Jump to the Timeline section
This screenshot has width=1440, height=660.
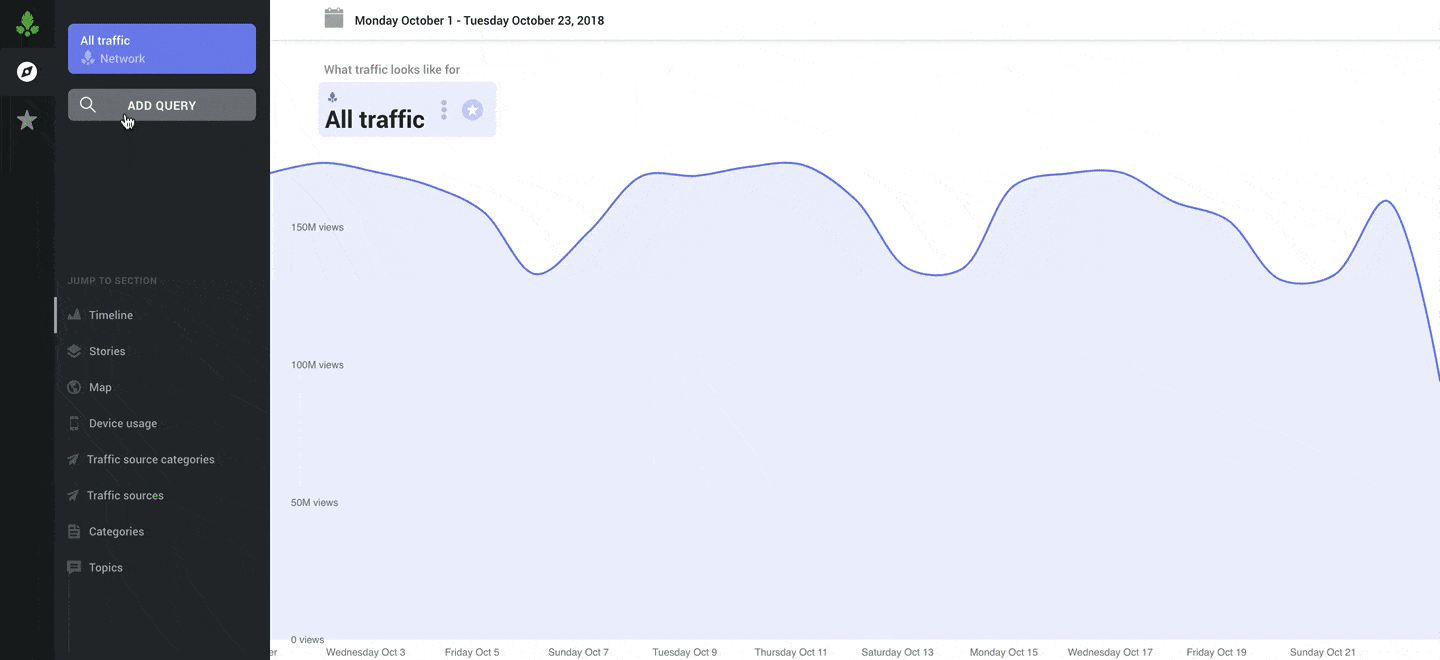[111, 315]
